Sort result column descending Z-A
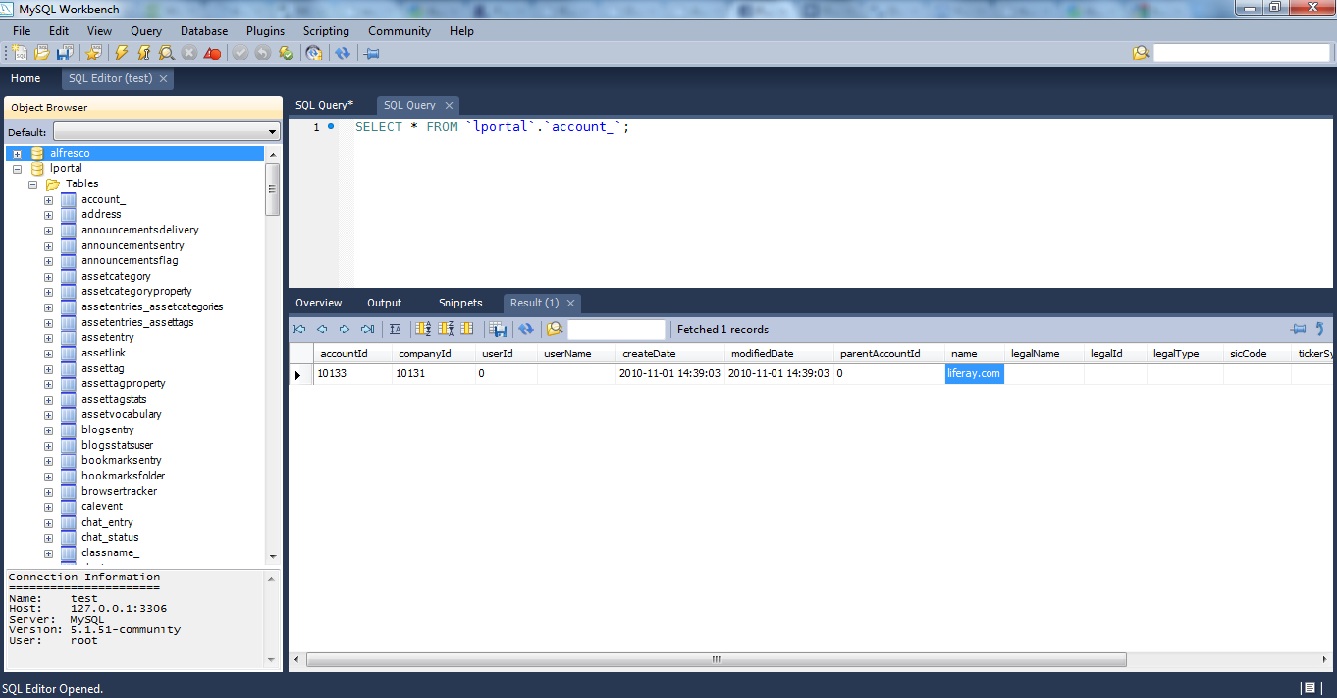This screenshot has width=1337, height=698. click(x=445, y=329)
